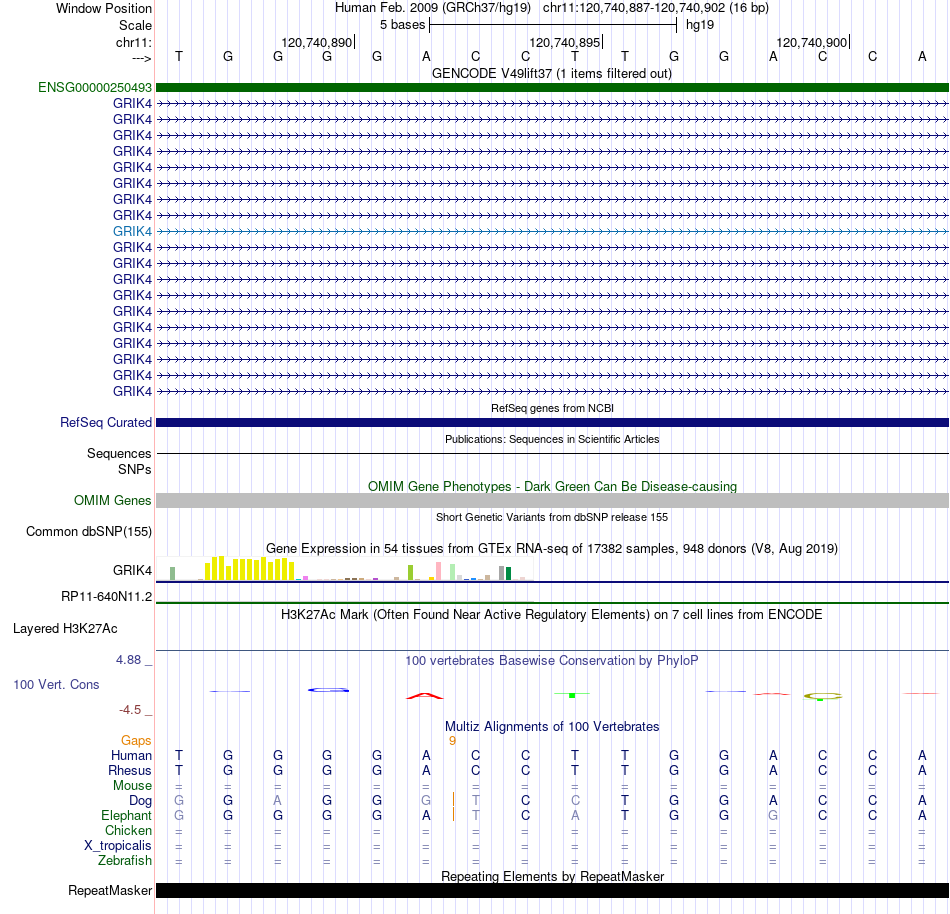
Task: Click the green RP11-640N11.2 expression line
Action: point(552,603)
